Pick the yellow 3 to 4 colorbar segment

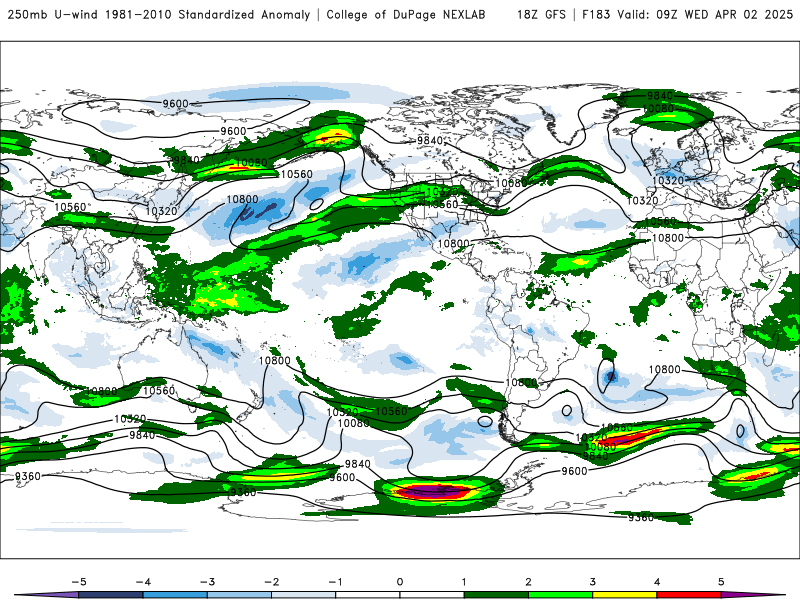(x=624, y=595)
